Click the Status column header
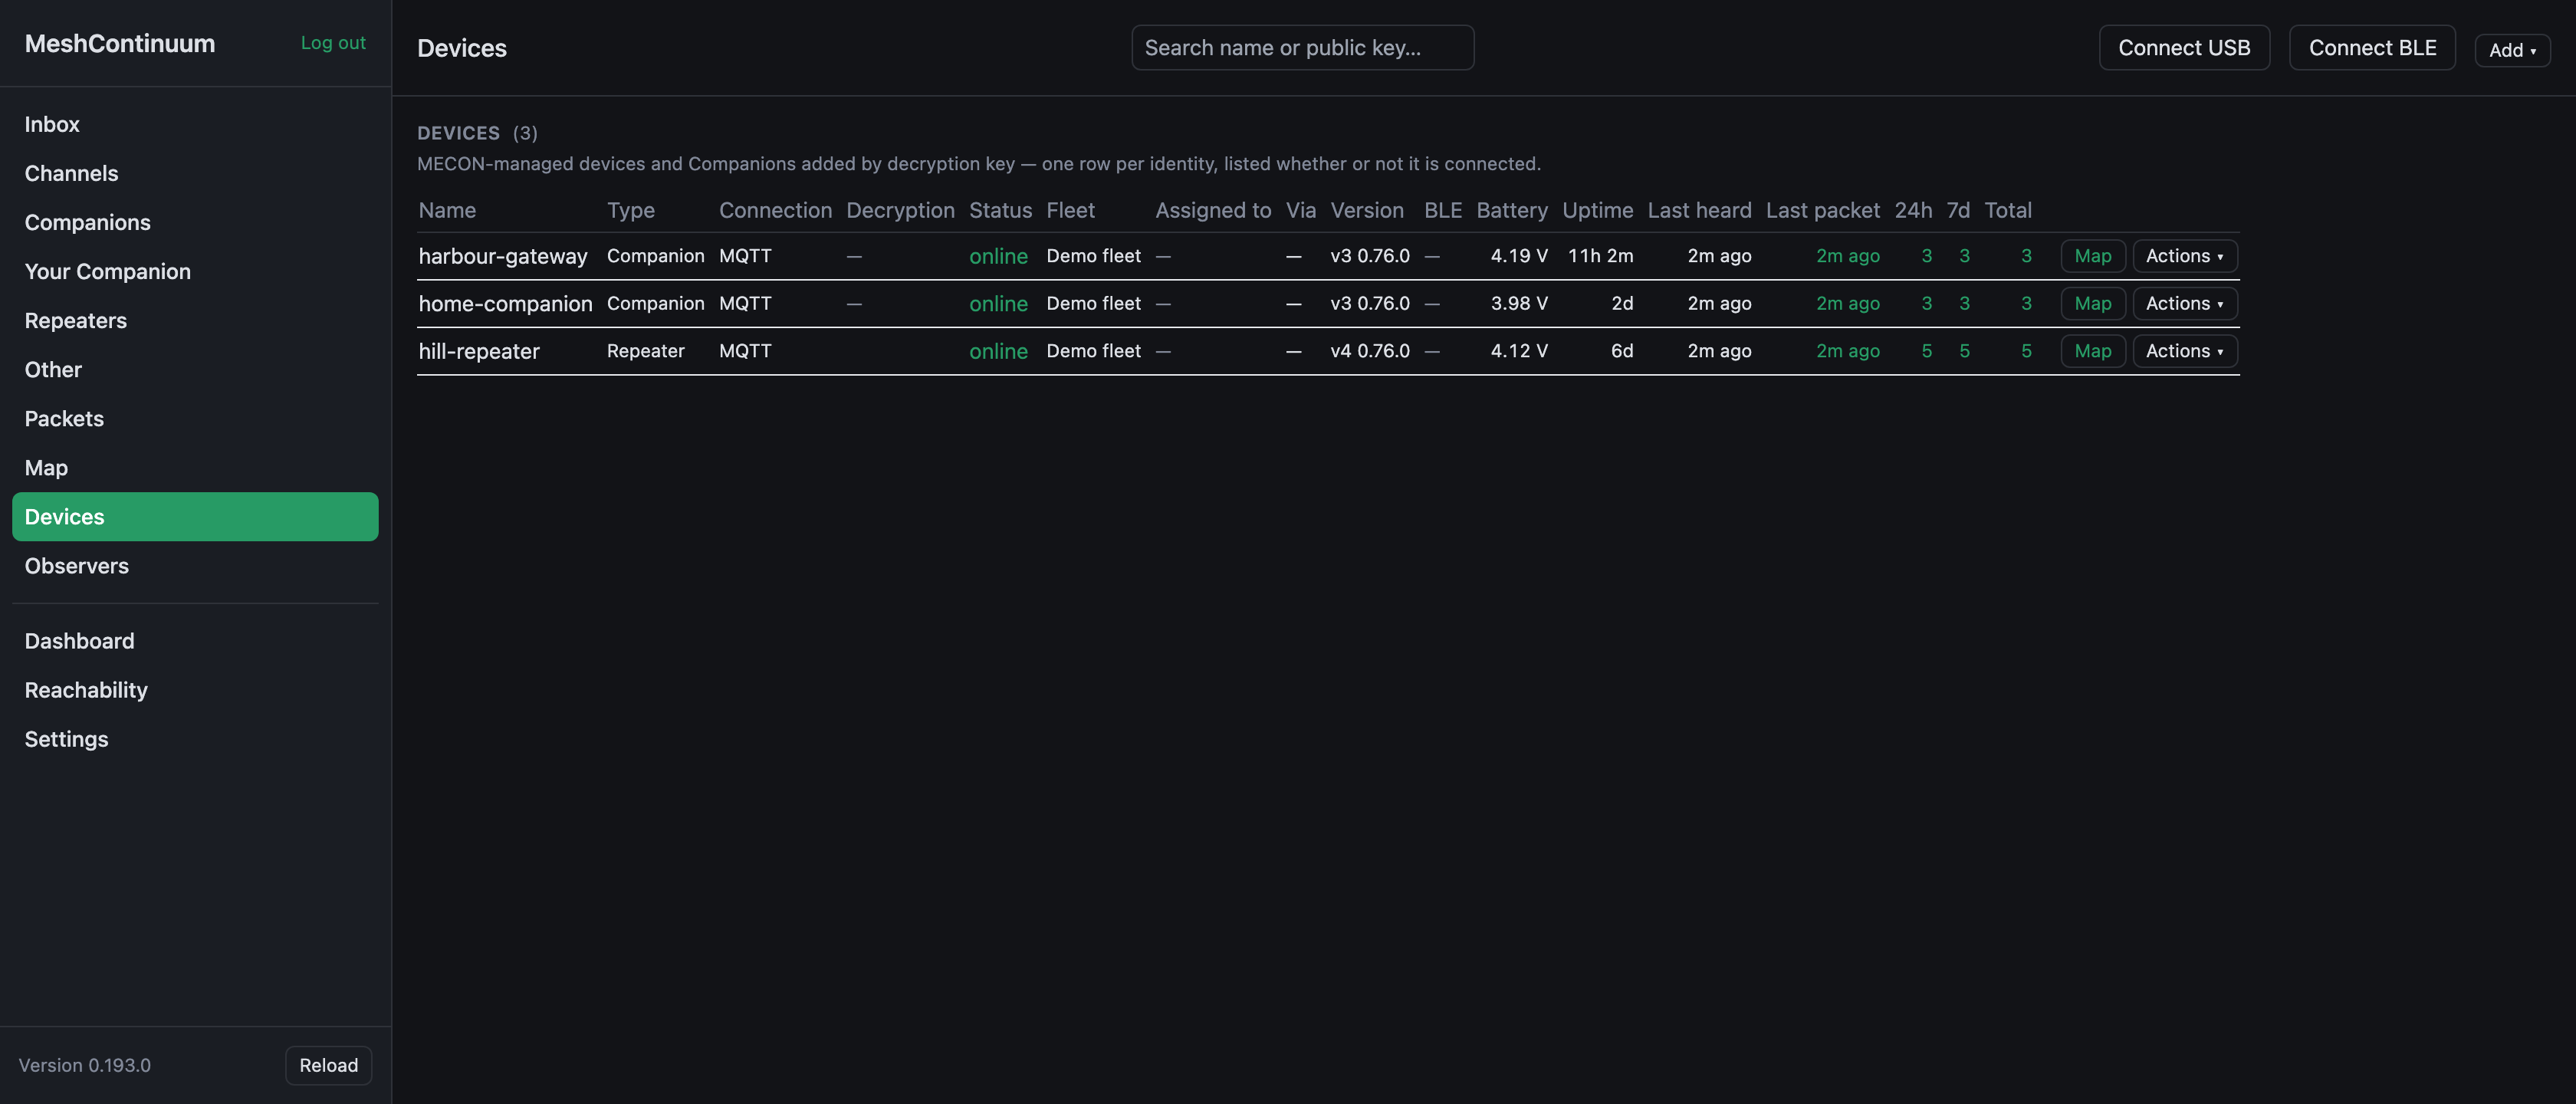This screenshot has width=2576, height=1104. point(1000,210)
